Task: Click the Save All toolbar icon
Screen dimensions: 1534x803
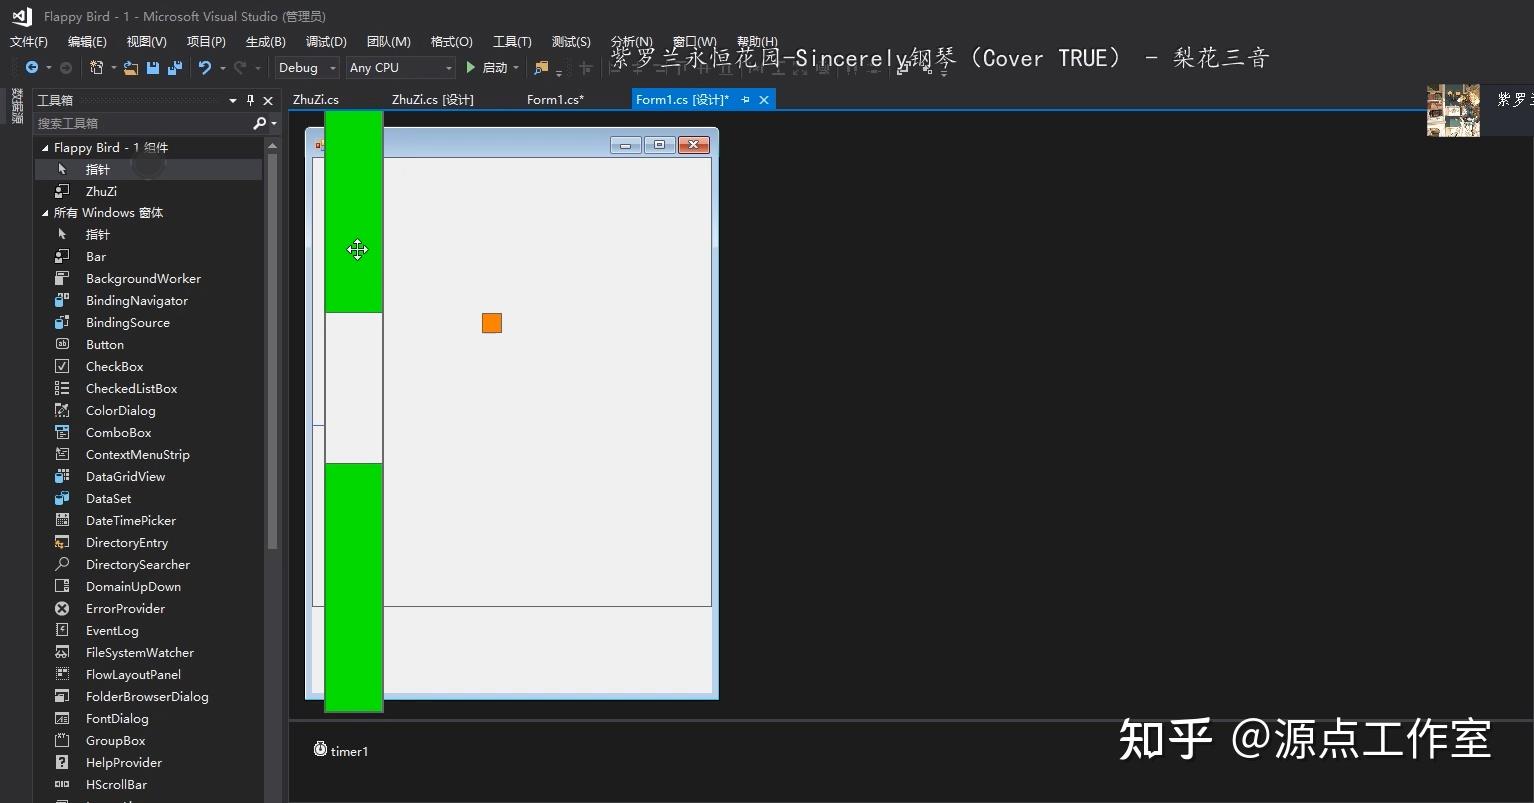Action: pos(173,67)
